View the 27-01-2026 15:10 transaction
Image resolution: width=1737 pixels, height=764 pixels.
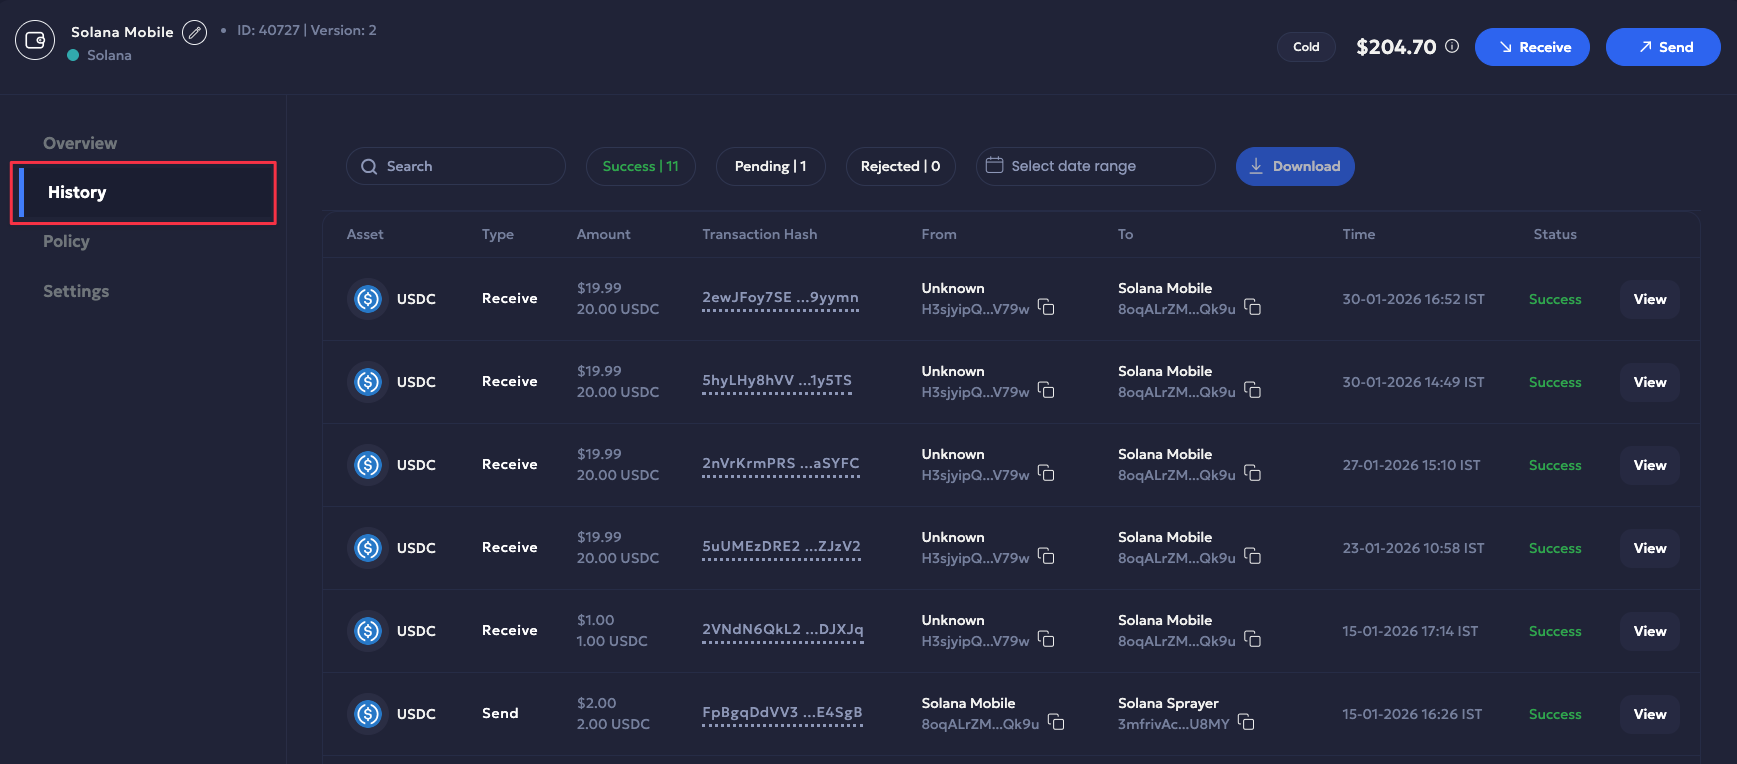click(1650, 465)
